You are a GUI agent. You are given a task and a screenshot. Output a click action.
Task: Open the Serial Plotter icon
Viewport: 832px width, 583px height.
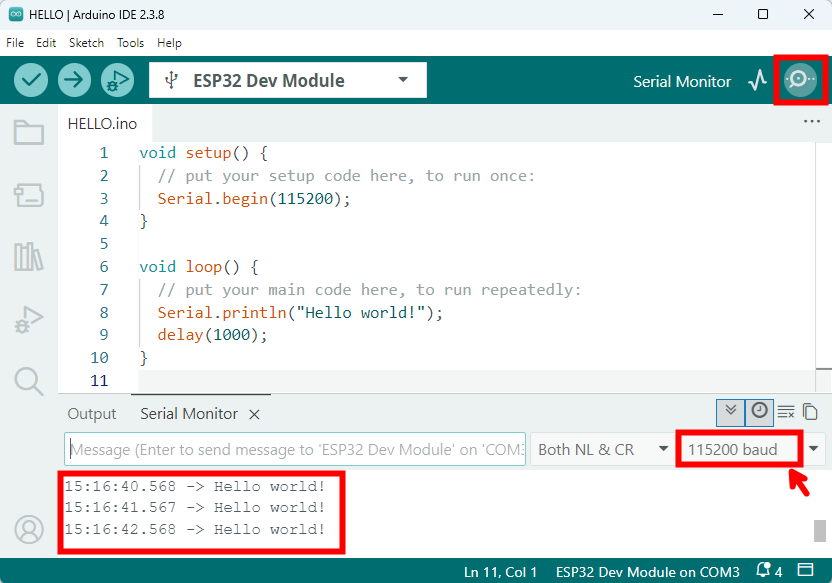(x=758, y=80)
